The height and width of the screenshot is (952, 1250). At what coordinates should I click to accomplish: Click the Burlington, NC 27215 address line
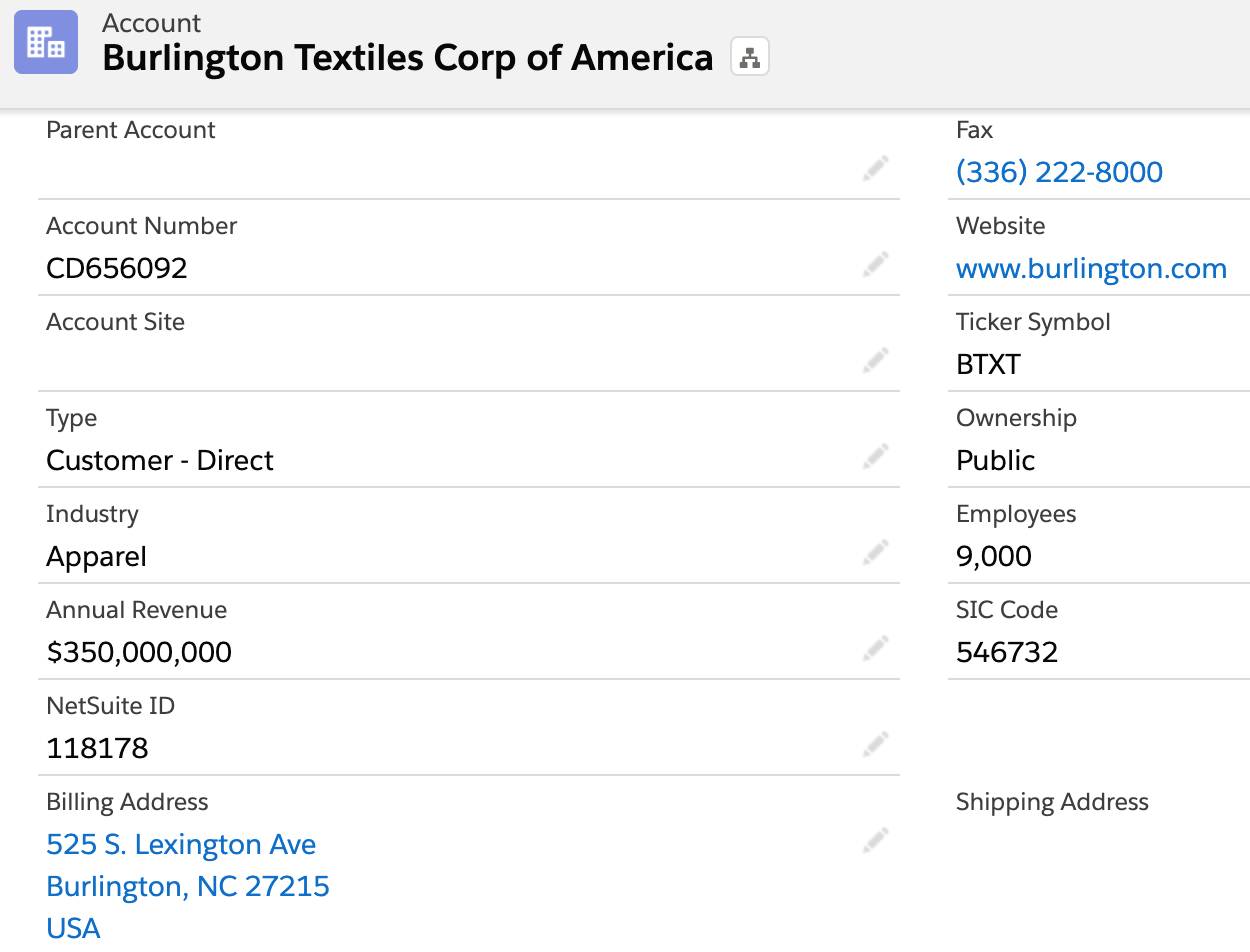(188, 887)
